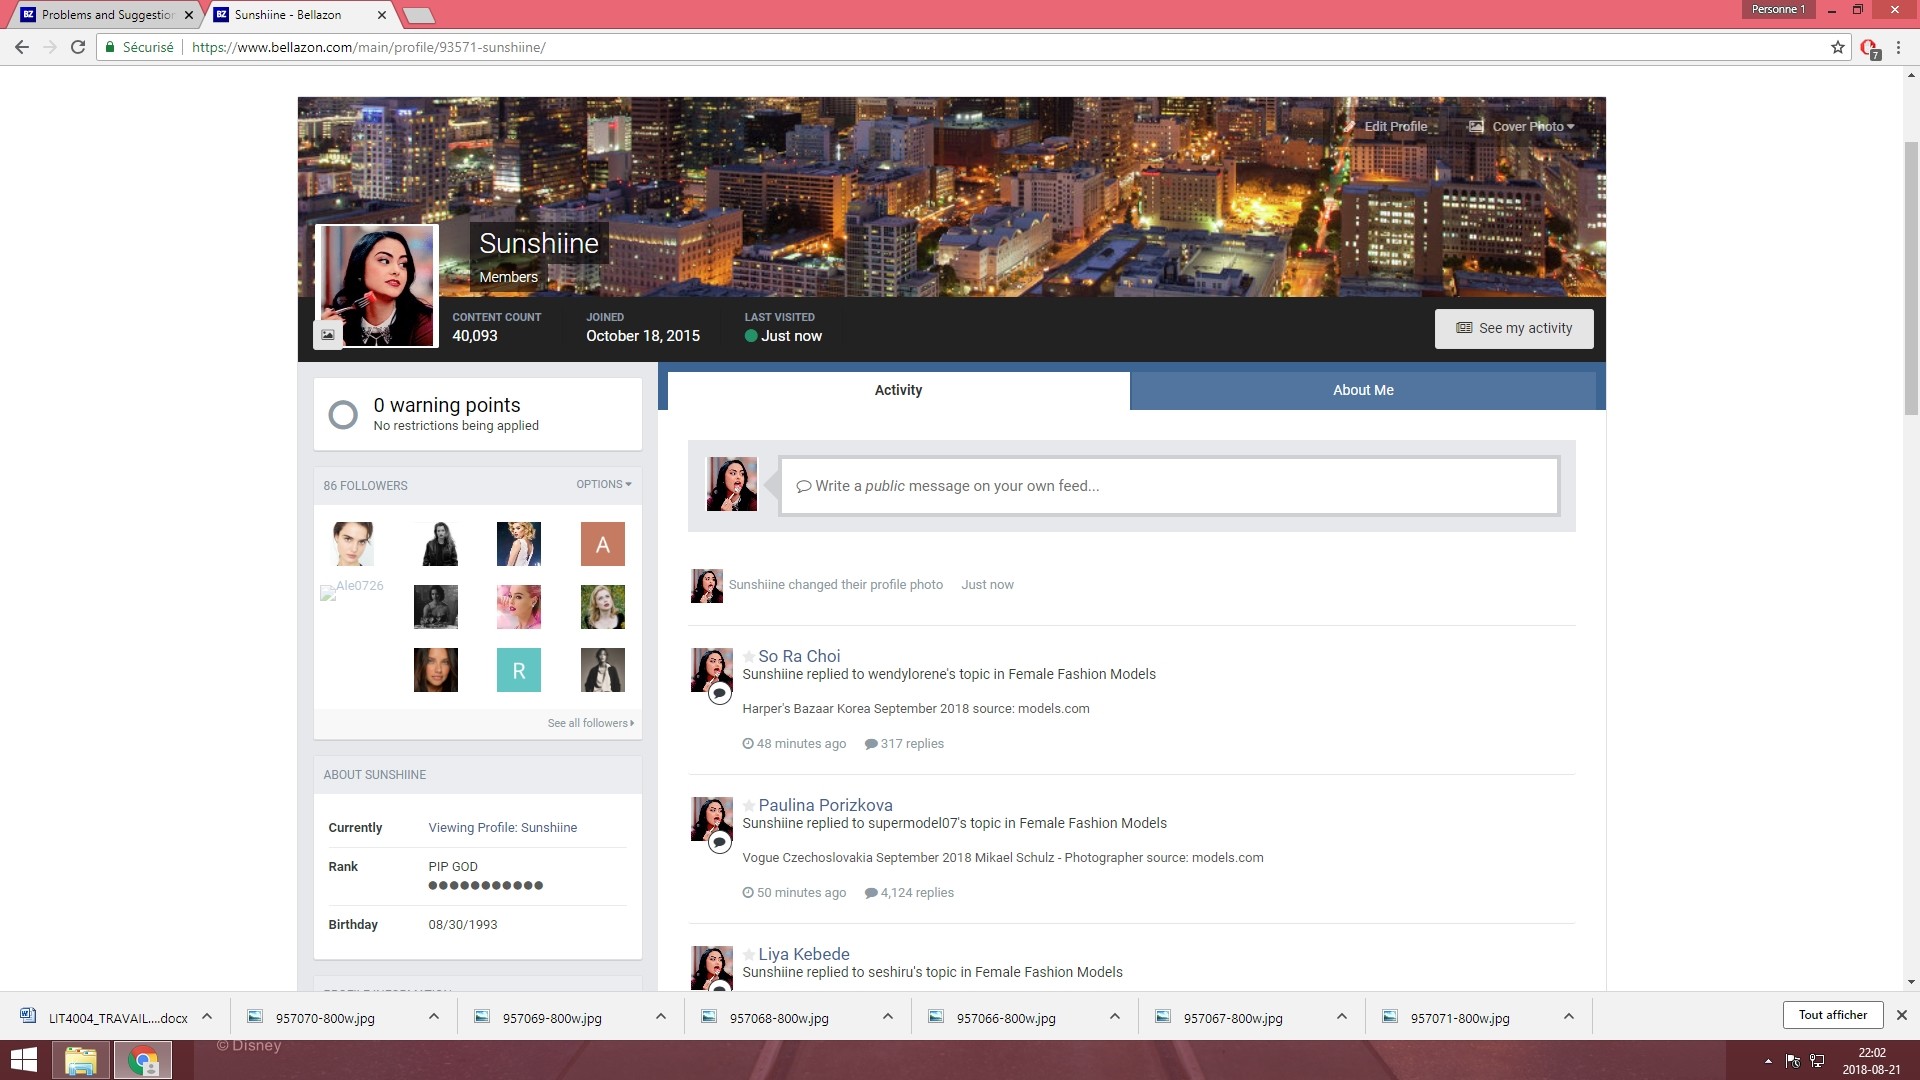
Task: Switch to the About Me tab
Action: point(1362,390)
